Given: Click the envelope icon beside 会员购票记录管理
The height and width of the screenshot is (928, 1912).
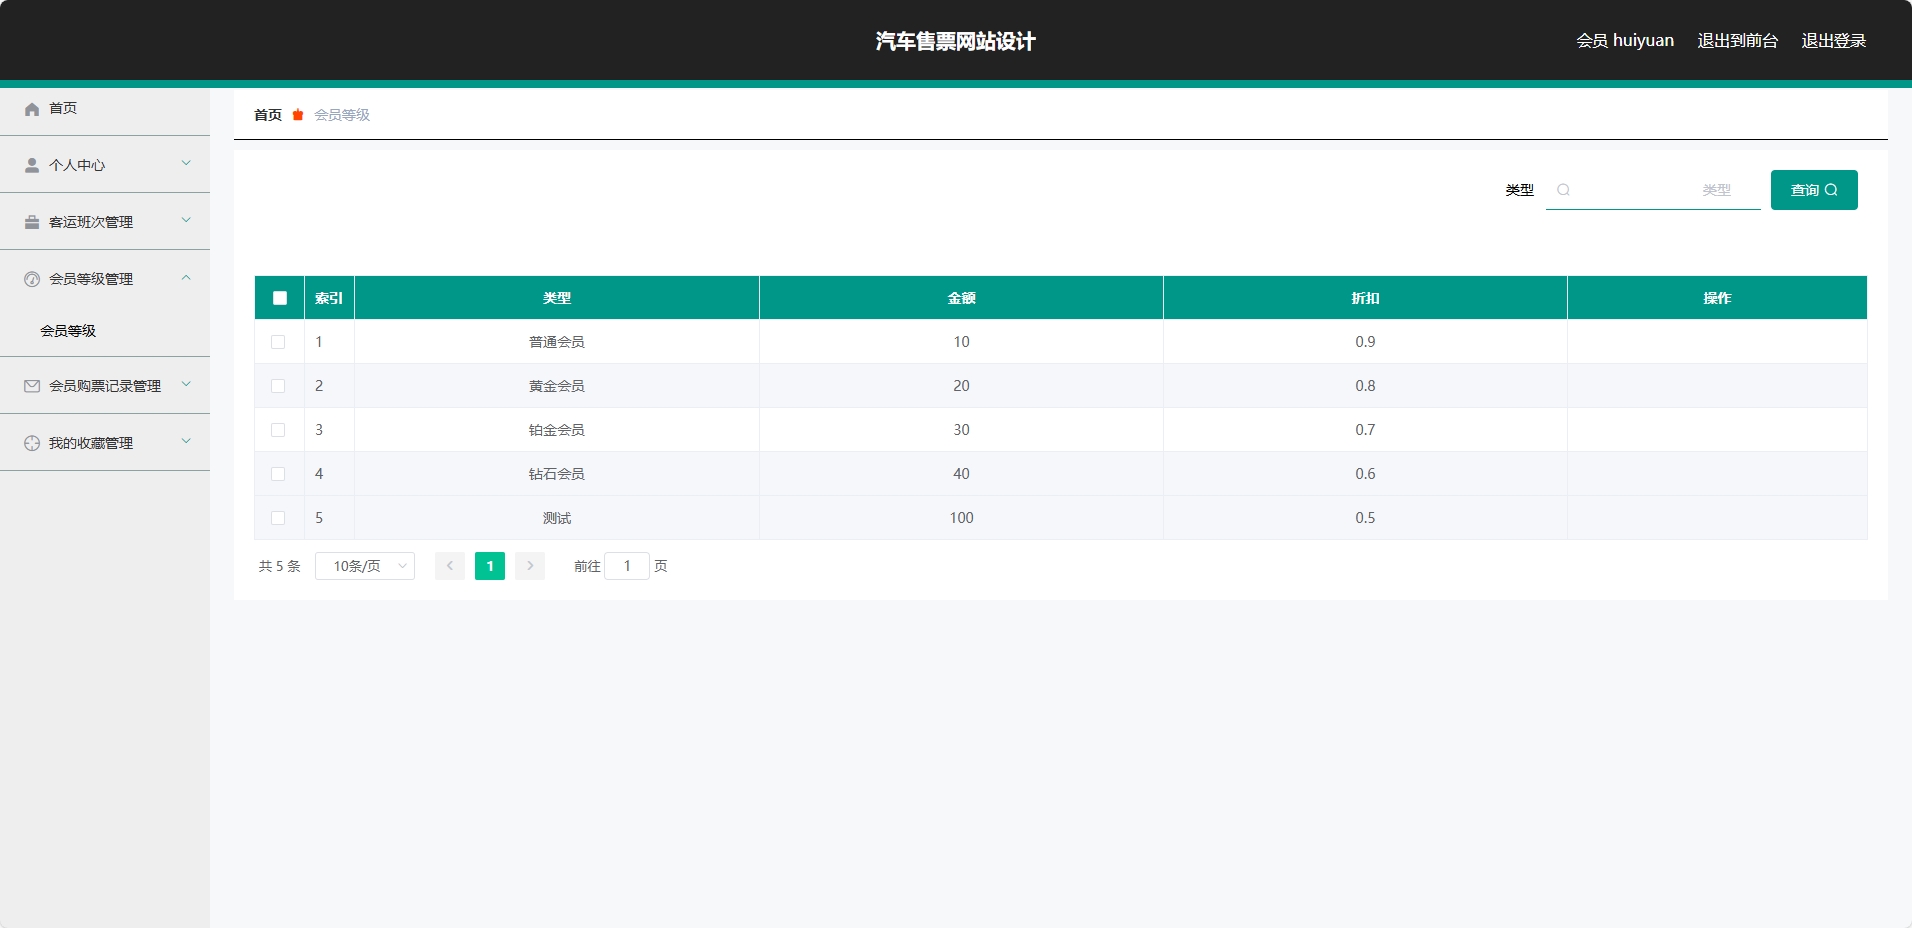Looking at the screenshot, I should [x=31, y=386].
